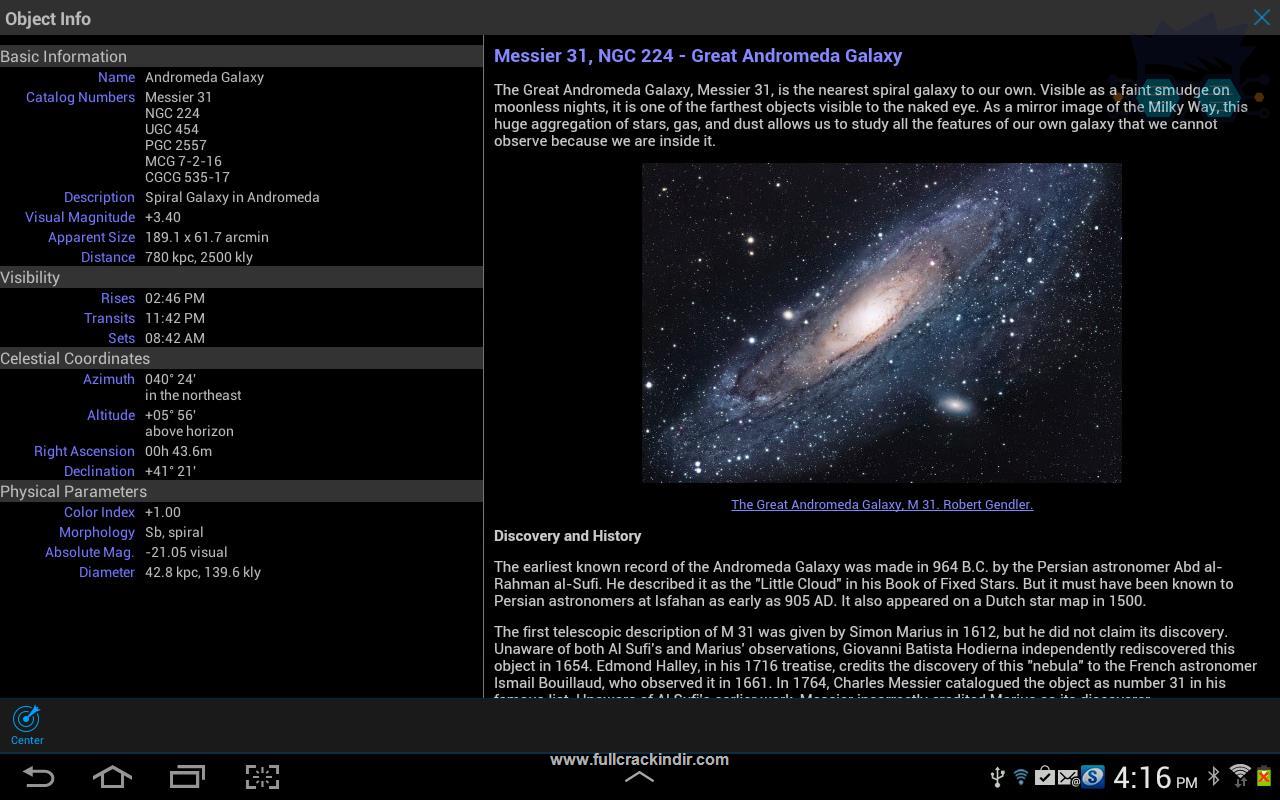Tap the color index +1.00 value
Image resolution: width=1280 pixels, height=800 pixels.
(x=163, y=512)
